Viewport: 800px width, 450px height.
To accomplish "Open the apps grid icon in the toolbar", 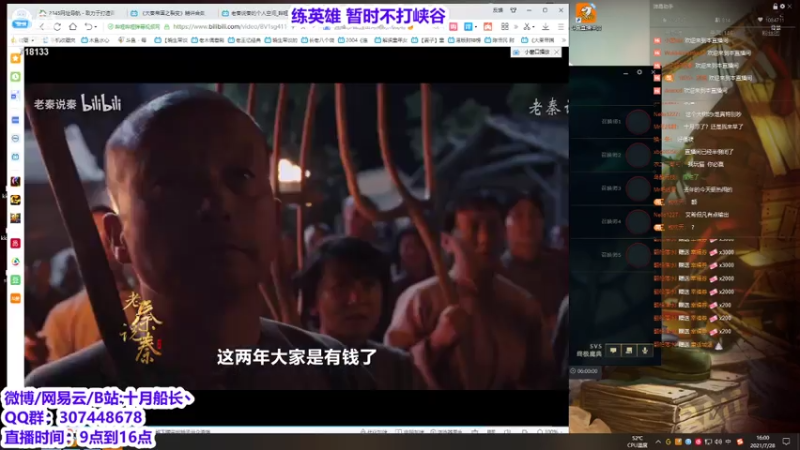I will click(505, 27).
